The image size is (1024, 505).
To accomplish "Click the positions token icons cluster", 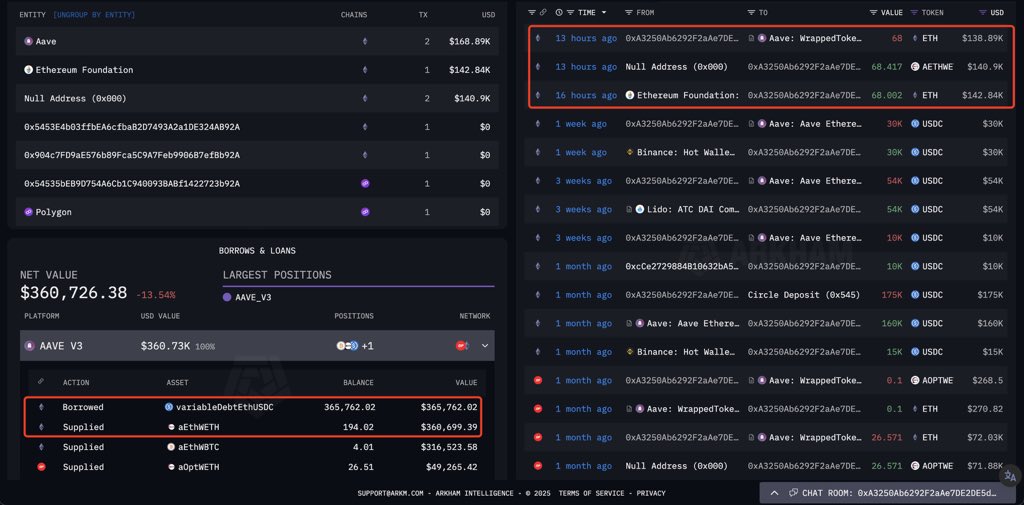I will tap(347, 346).
